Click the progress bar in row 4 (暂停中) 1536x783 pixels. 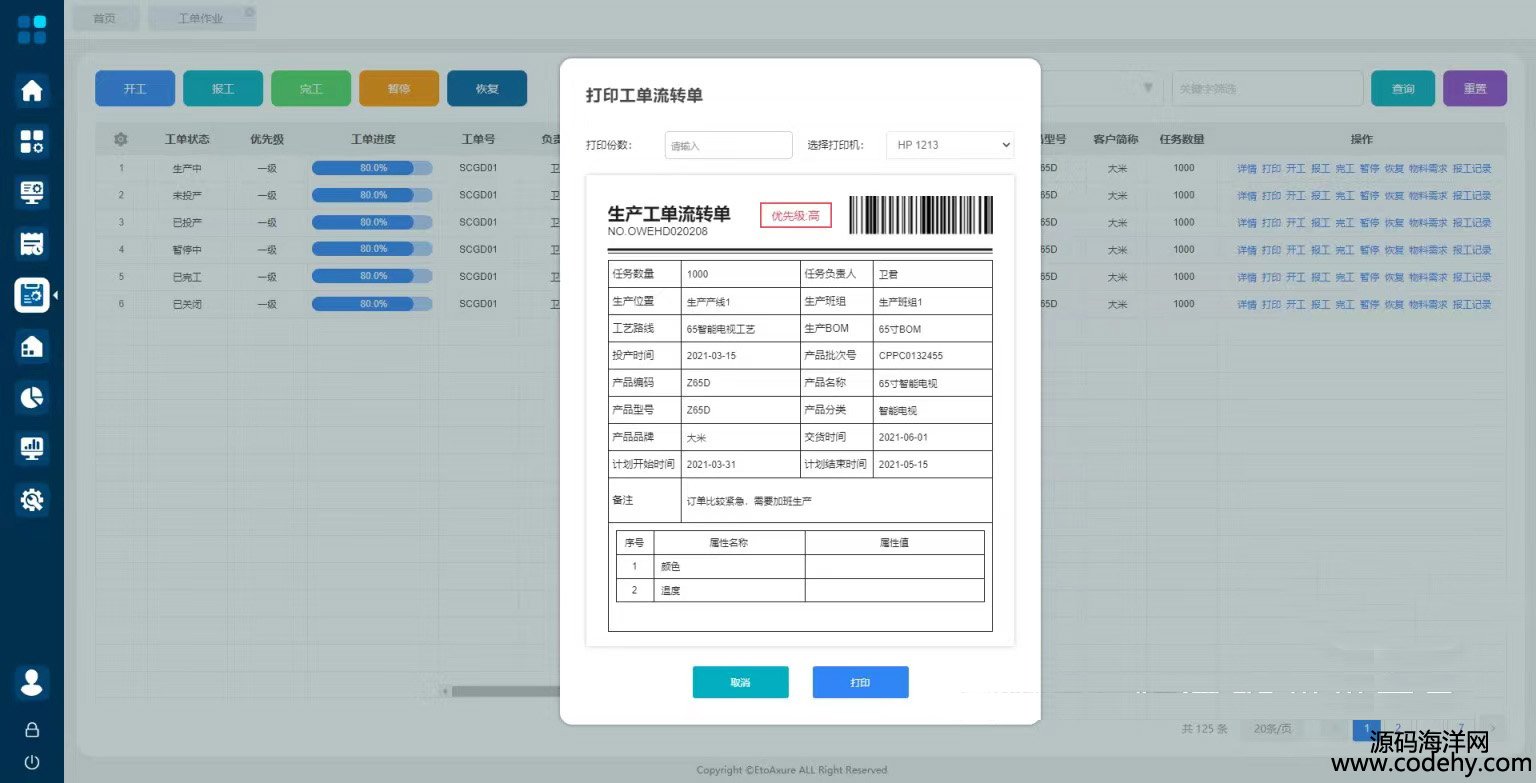click(372, 249)
